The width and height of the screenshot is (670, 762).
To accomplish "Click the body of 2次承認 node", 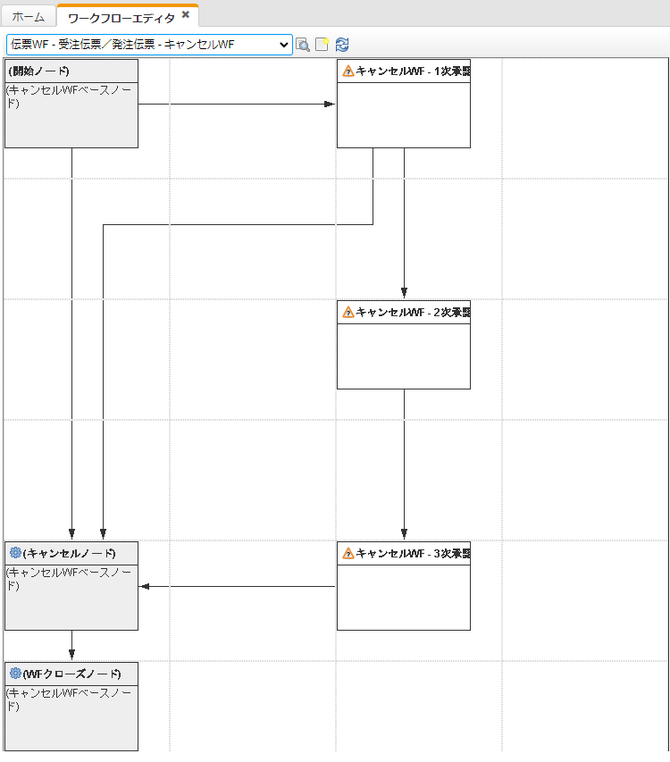I will (404, 356).
